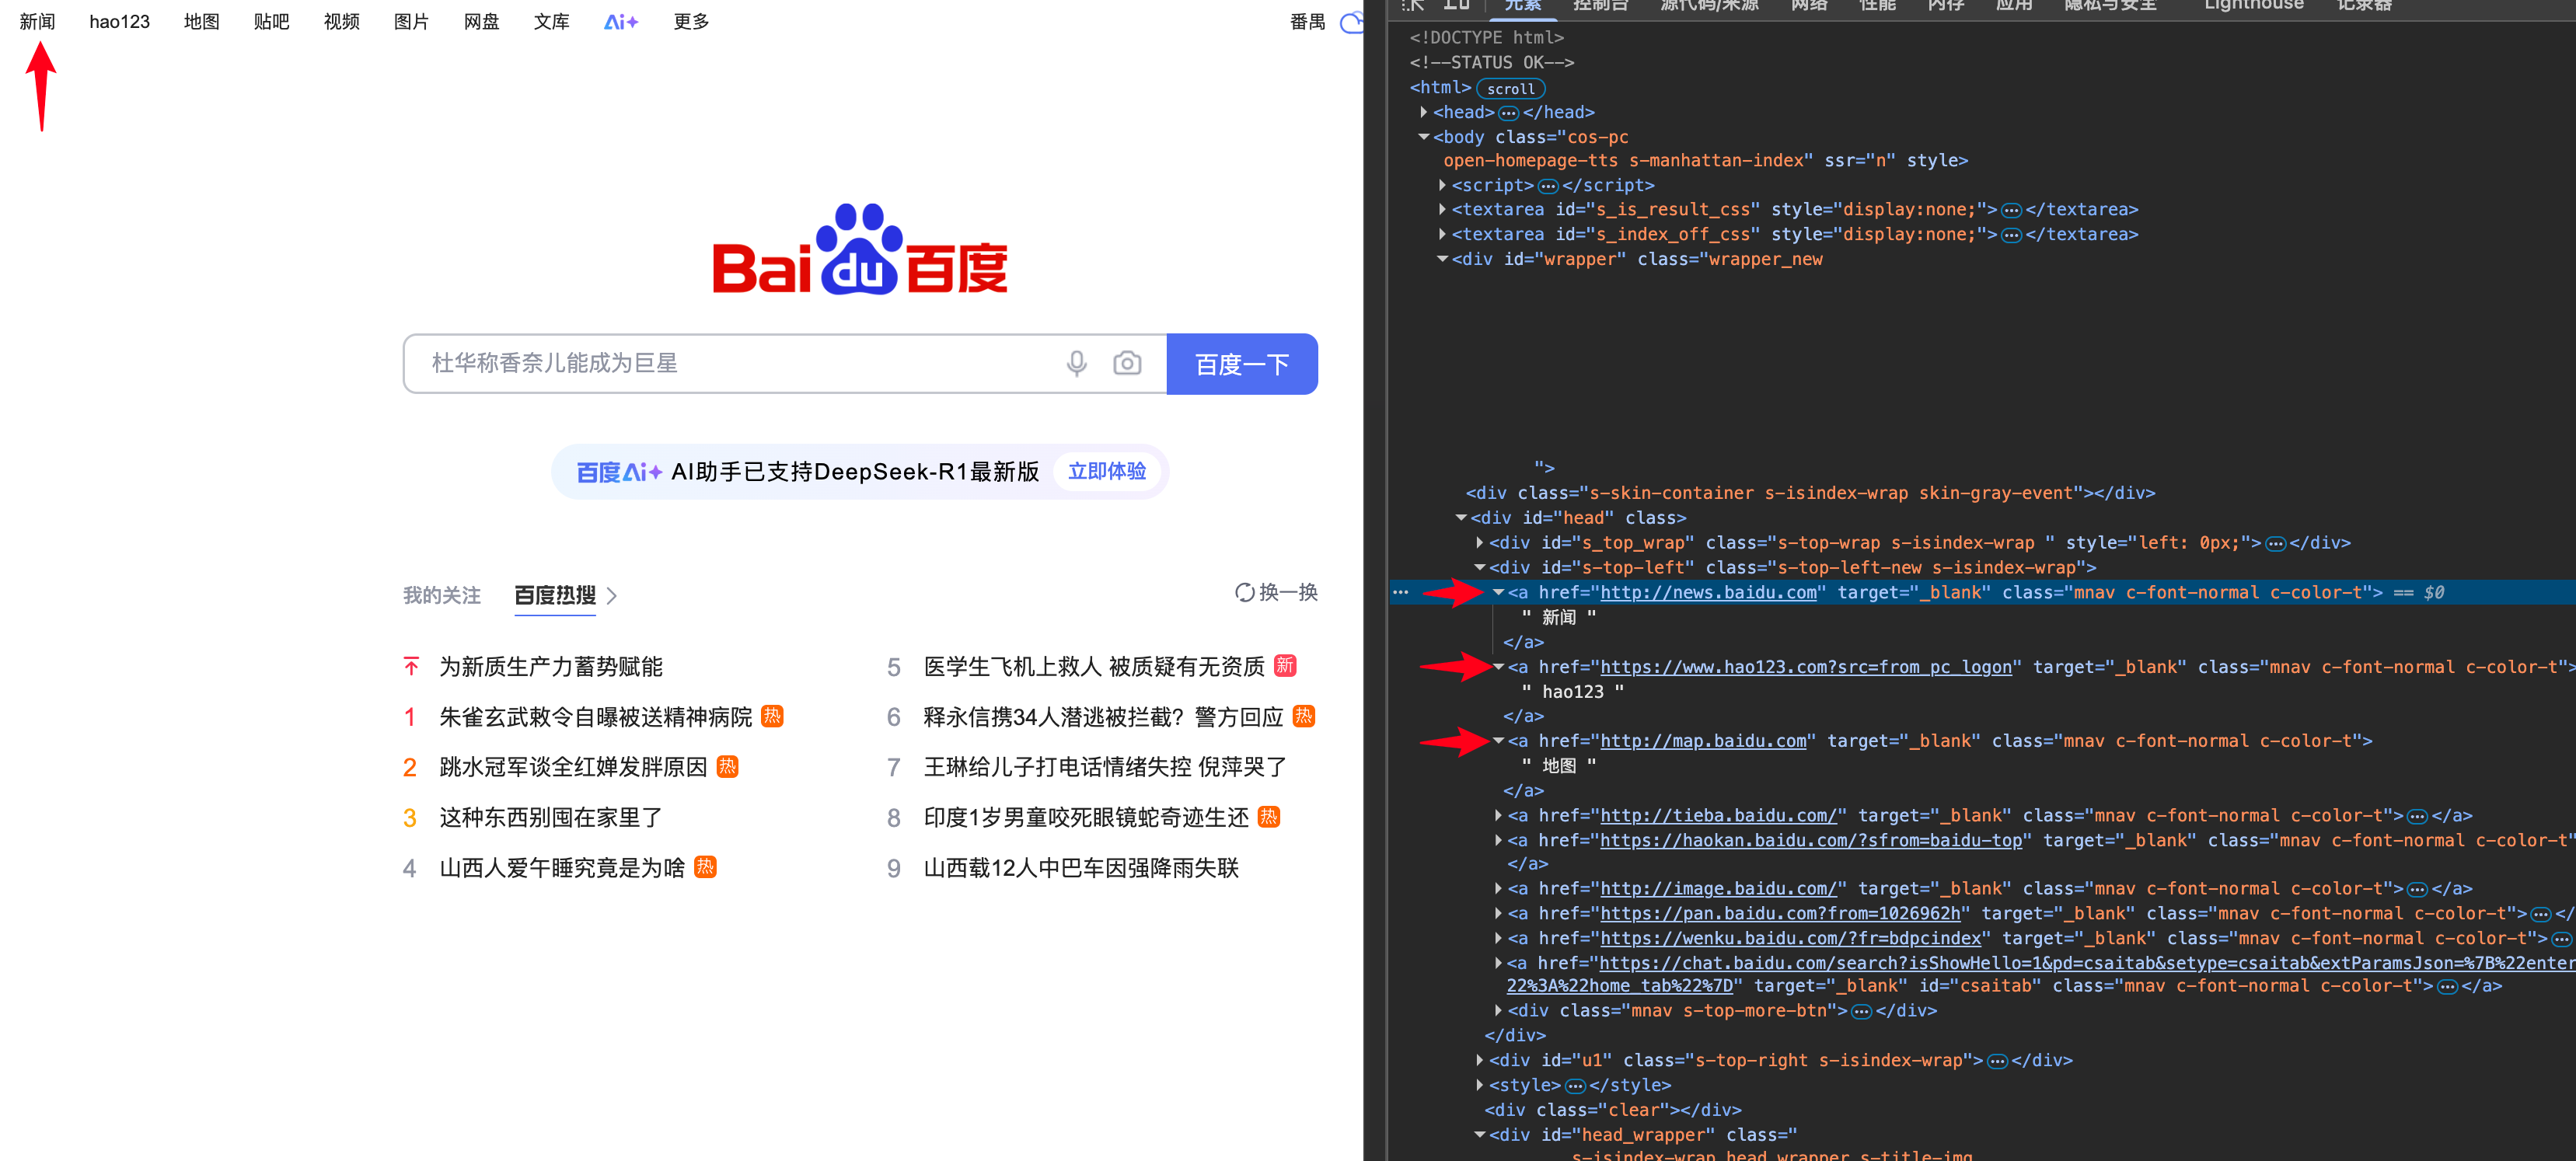Collapse the body element node
The height and width of the screenshot is (1161, 2576).
1424,137
